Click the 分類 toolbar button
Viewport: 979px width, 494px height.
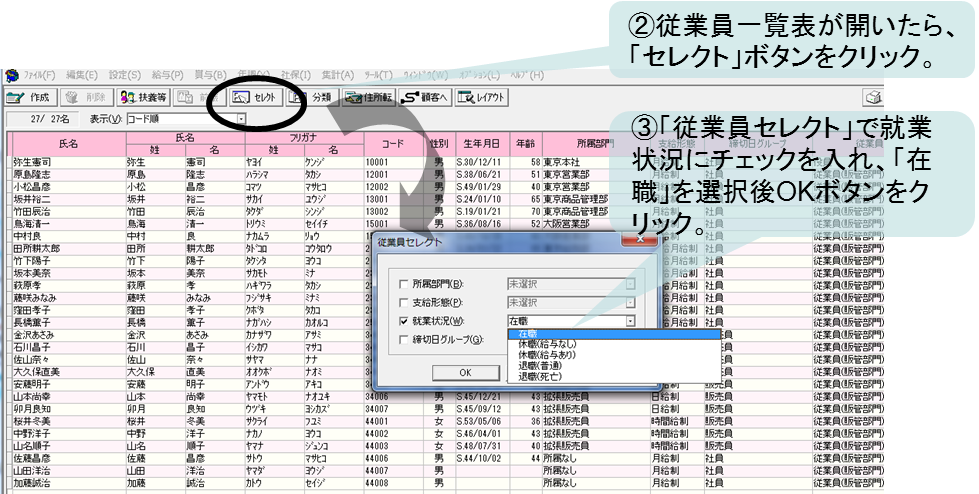click(x=313, y=97)
